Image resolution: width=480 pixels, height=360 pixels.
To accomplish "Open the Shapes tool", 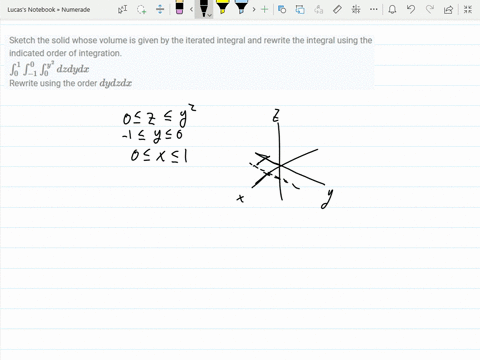I will coord(282,9).
